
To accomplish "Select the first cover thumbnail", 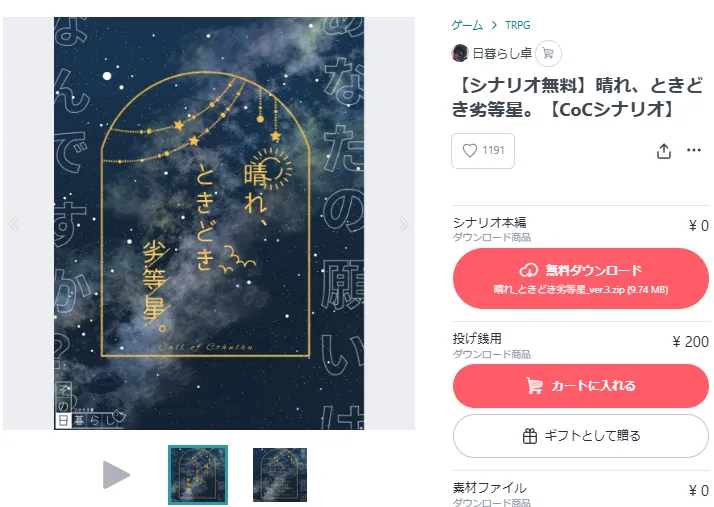I will [x=198, y=475].
